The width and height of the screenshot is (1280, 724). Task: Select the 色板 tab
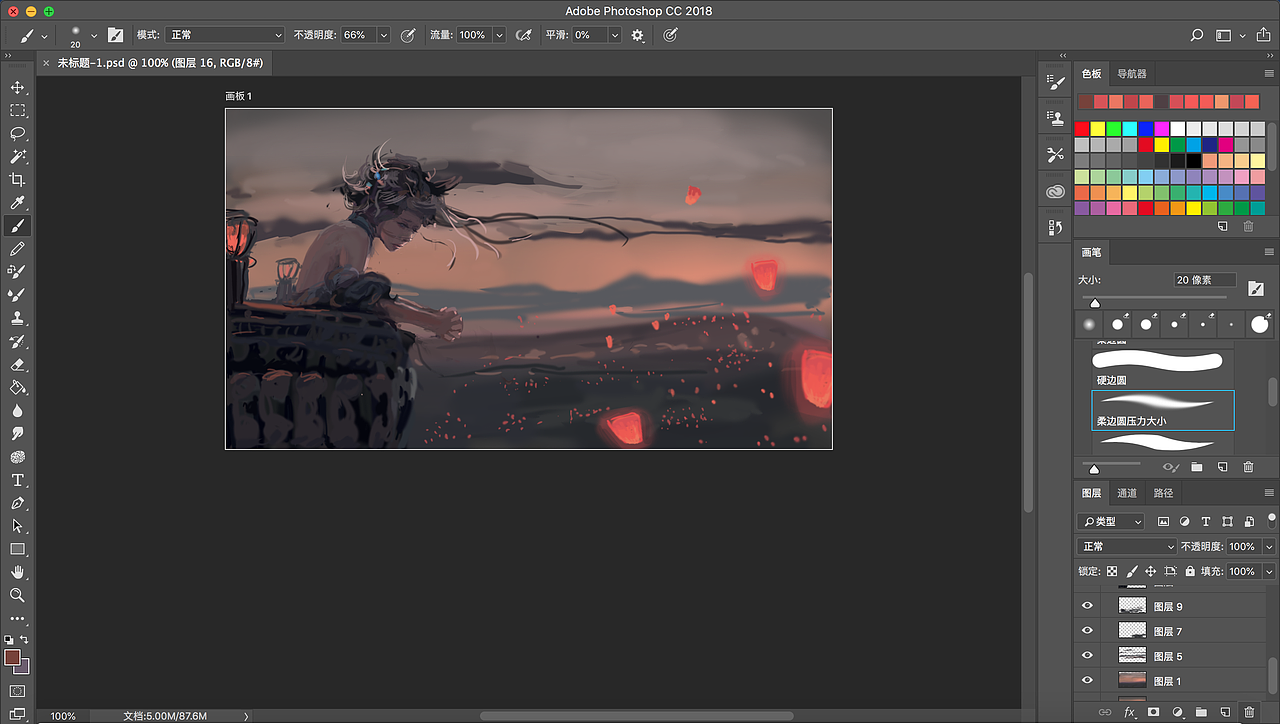coord(1091,74)
